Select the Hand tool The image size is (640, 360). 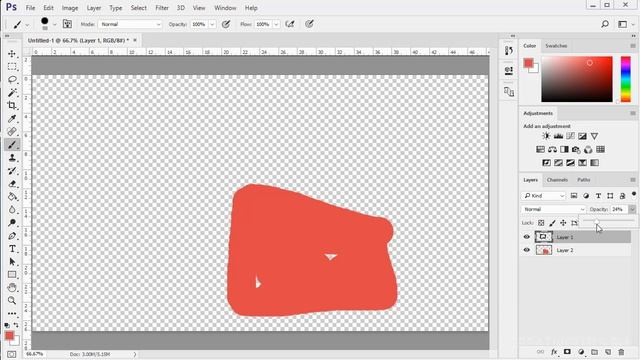pyautogui.click(x=12, y=288)
